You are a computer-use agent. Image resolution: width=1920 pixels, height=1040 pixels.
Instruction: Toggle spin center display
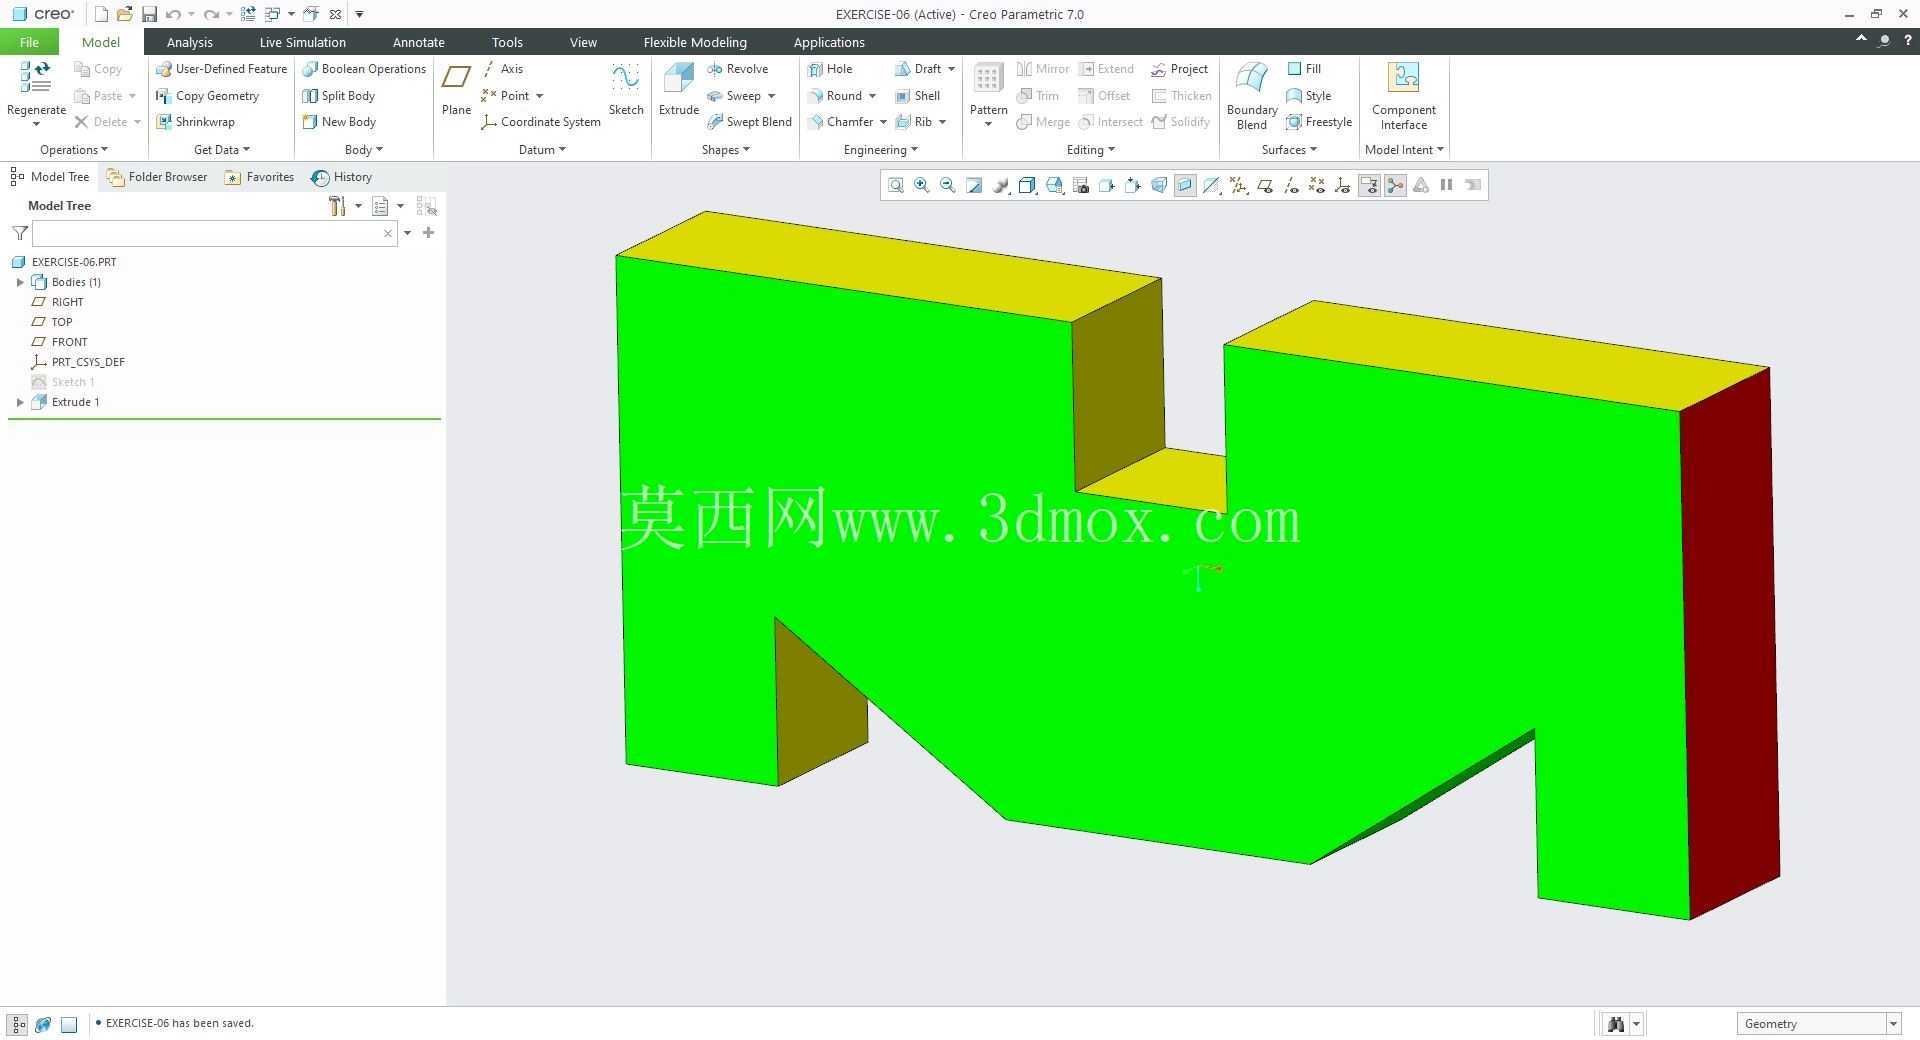1395,185
